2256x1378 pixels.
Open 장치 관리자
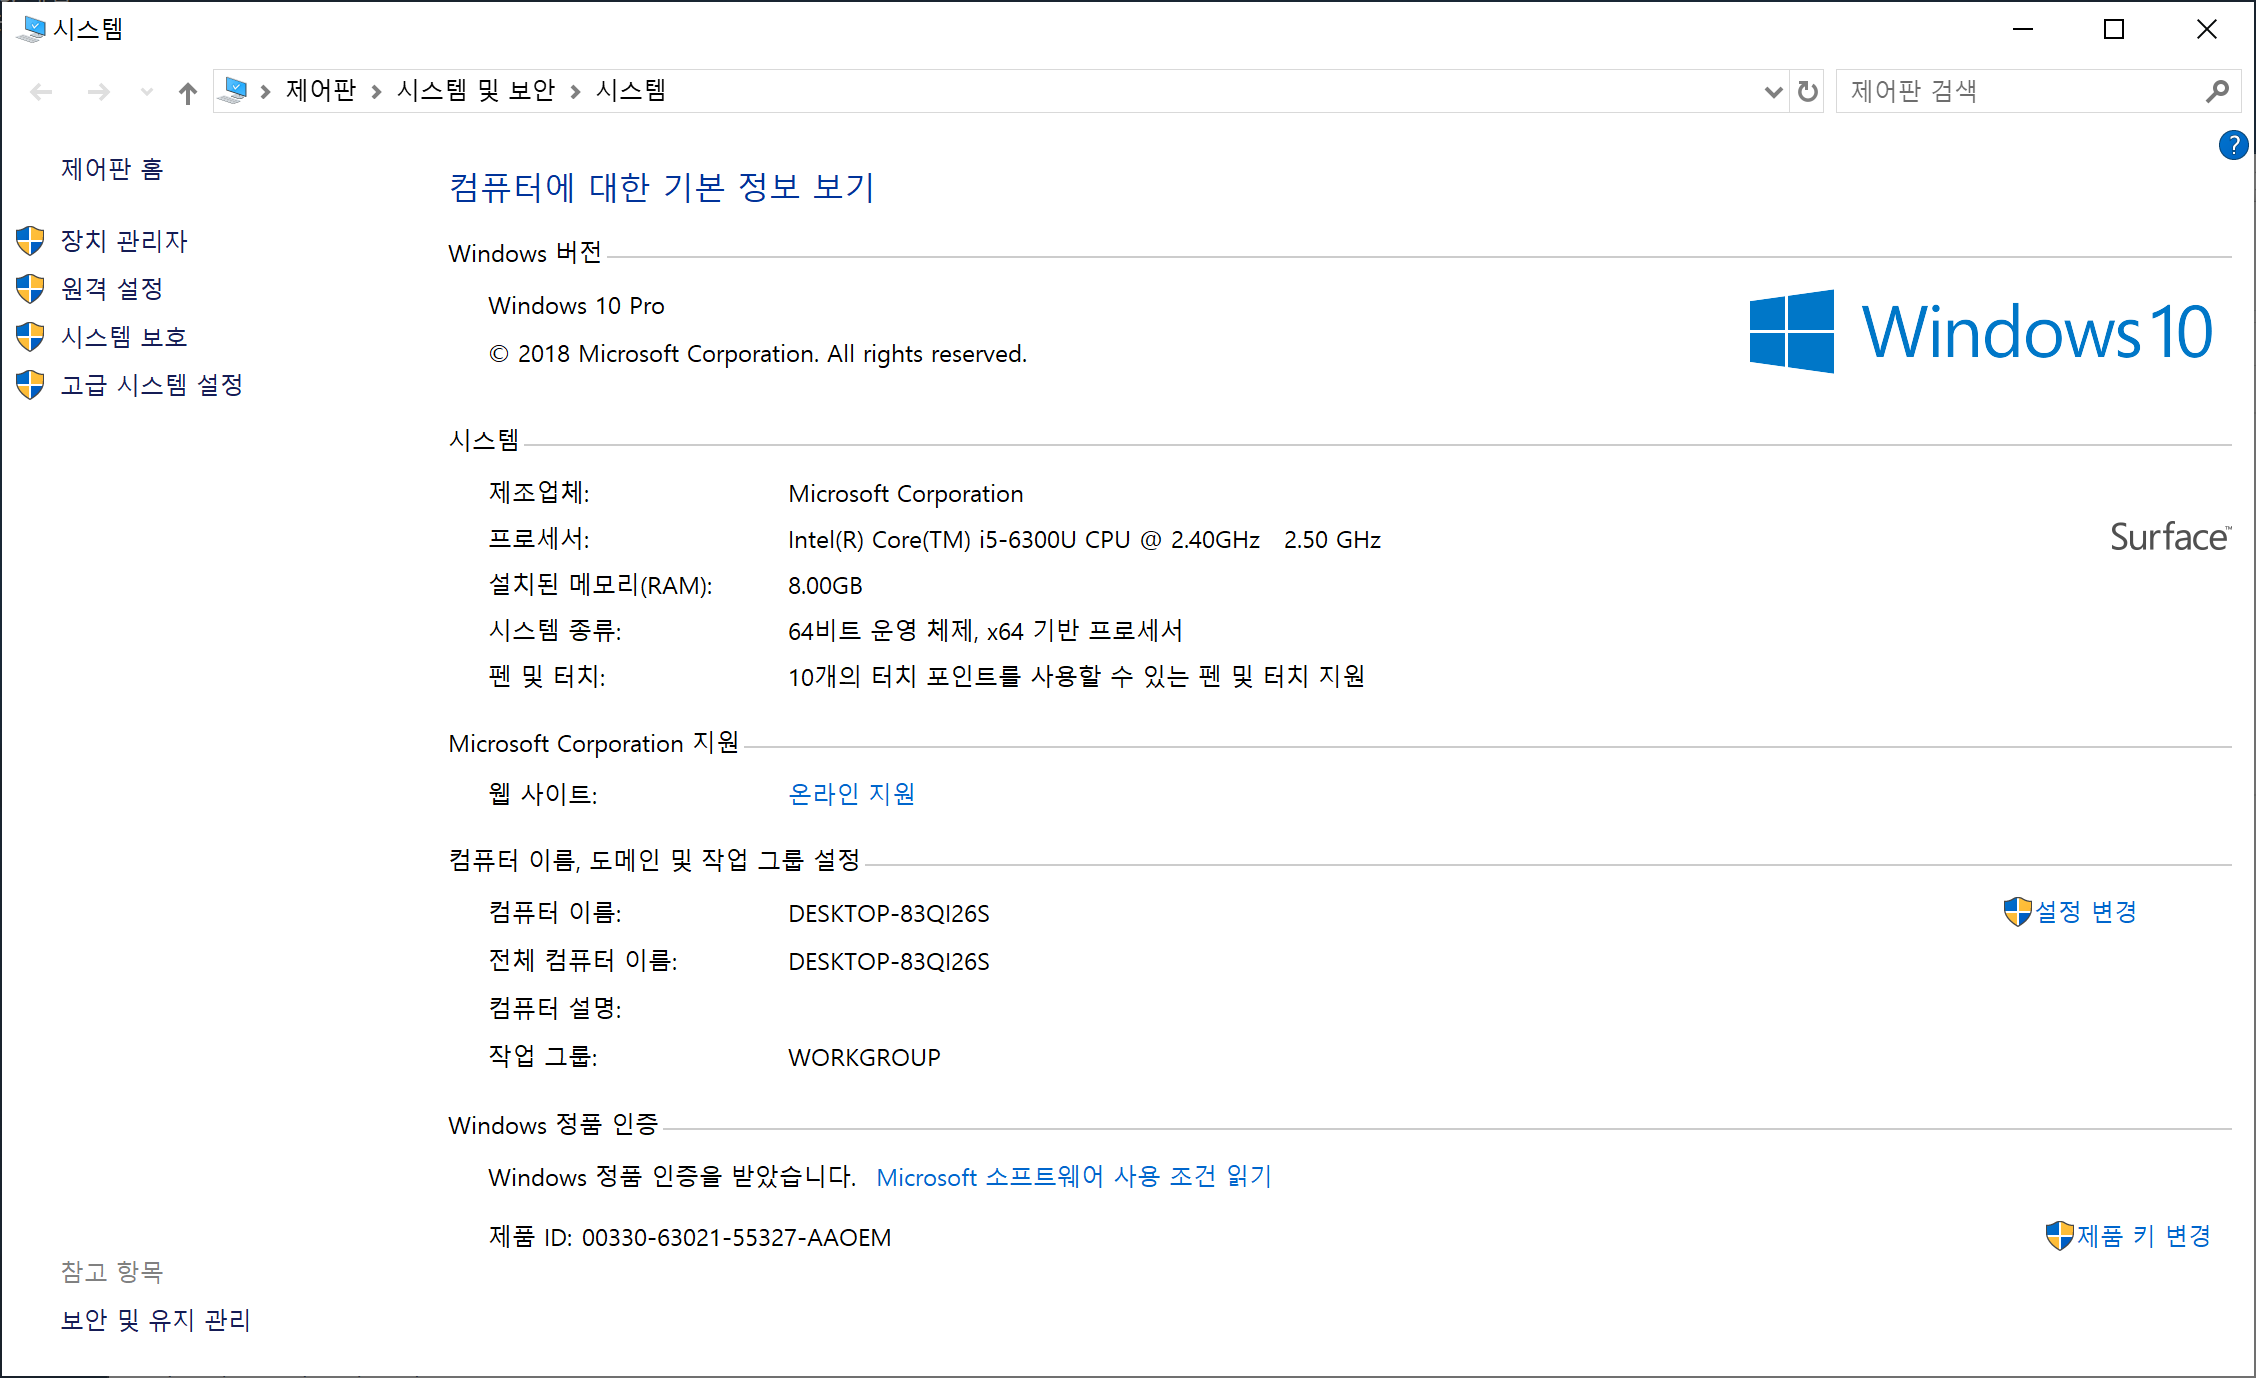coord(124,241)
